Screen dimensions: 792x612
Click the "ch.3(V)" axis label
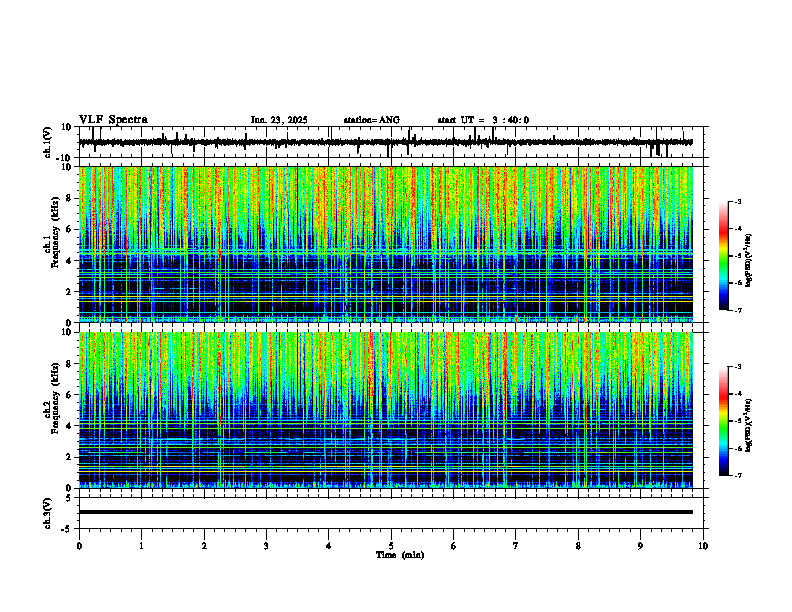click(47, 513)
